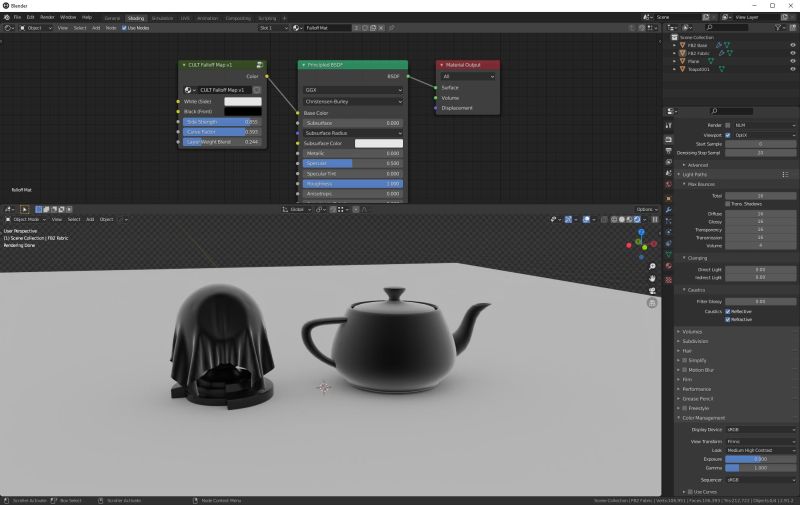This screenshot has height=505, width=800.
Task: Open the Subsurface Radius dropdown
Action: [353, 133]
